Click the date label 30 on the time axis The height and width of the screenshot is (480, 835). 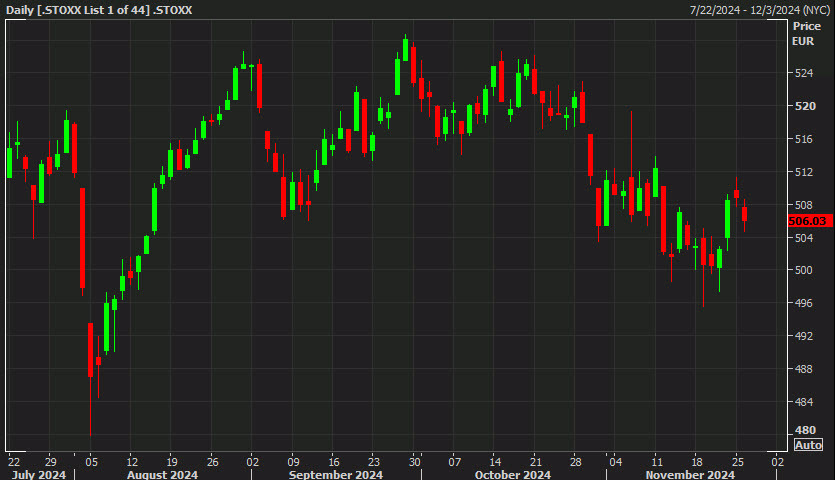[x=414, y=462]
